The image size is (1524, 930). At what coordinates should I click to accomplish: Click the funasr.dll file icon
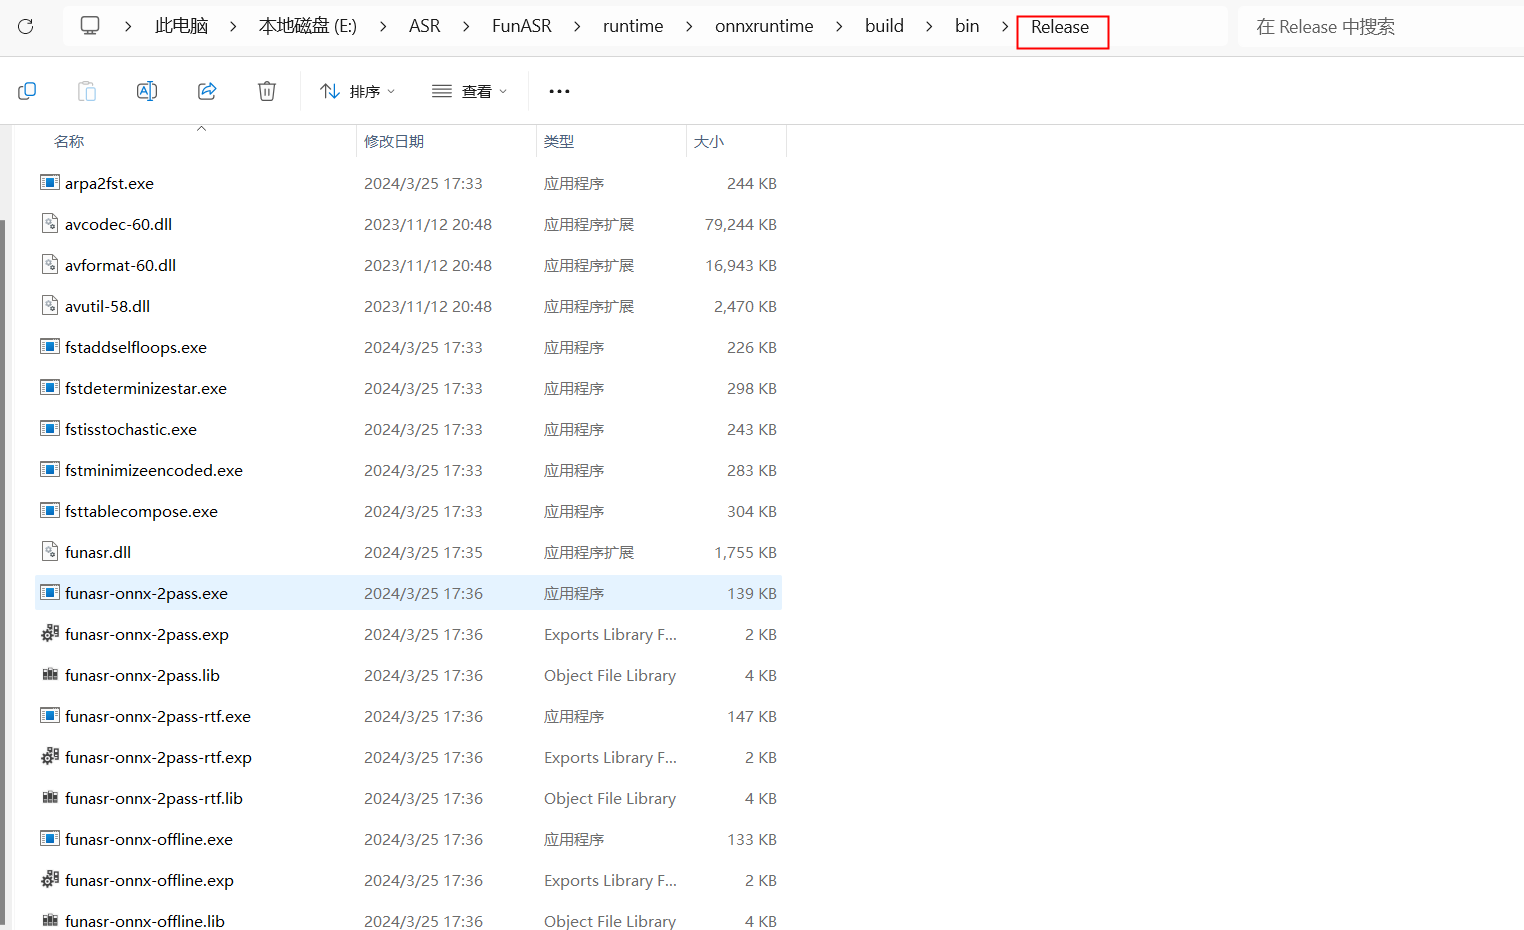(x=50, y=551)
